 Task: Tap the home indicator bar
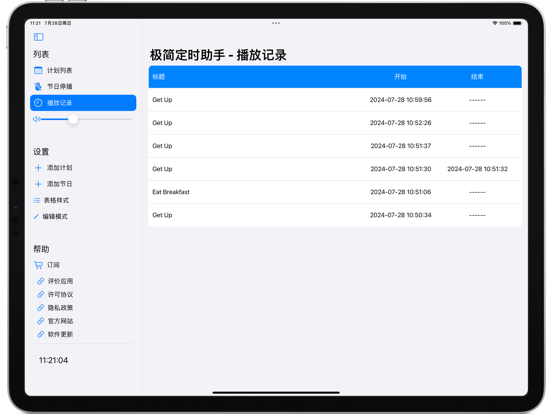[276, 392]
